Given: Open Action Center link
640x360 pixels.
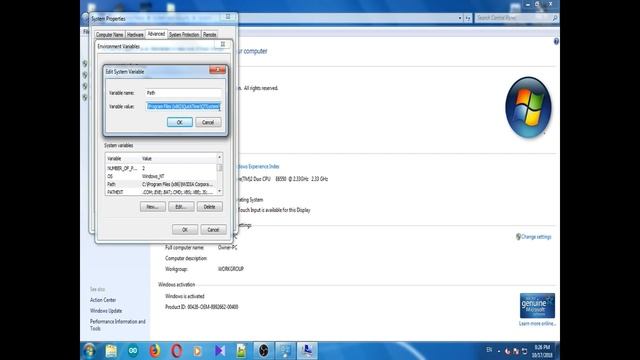Looking at the screenshot, I should point(103,300).
